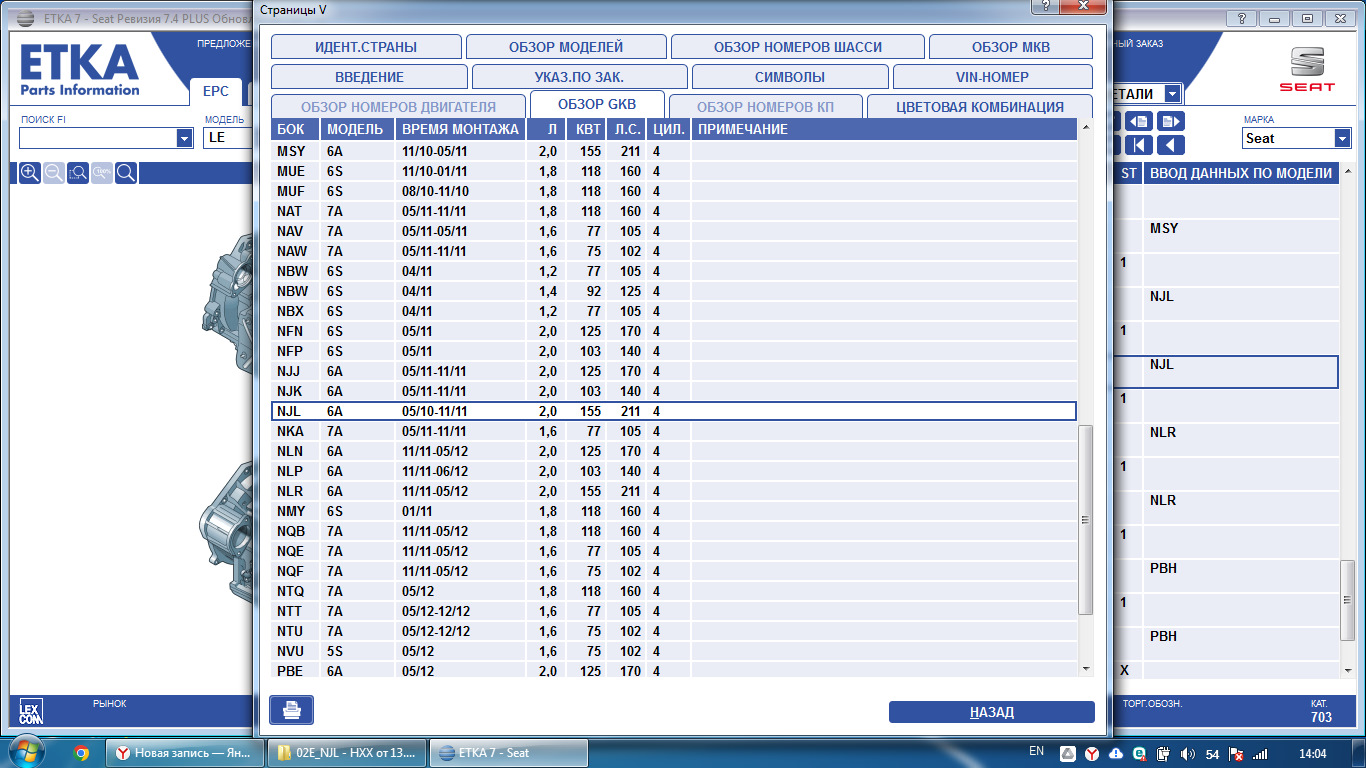Click the ВРЕМЯ МОНТАЖА column header
Screen dimensions: 1366x768
[x=460, y=129]
